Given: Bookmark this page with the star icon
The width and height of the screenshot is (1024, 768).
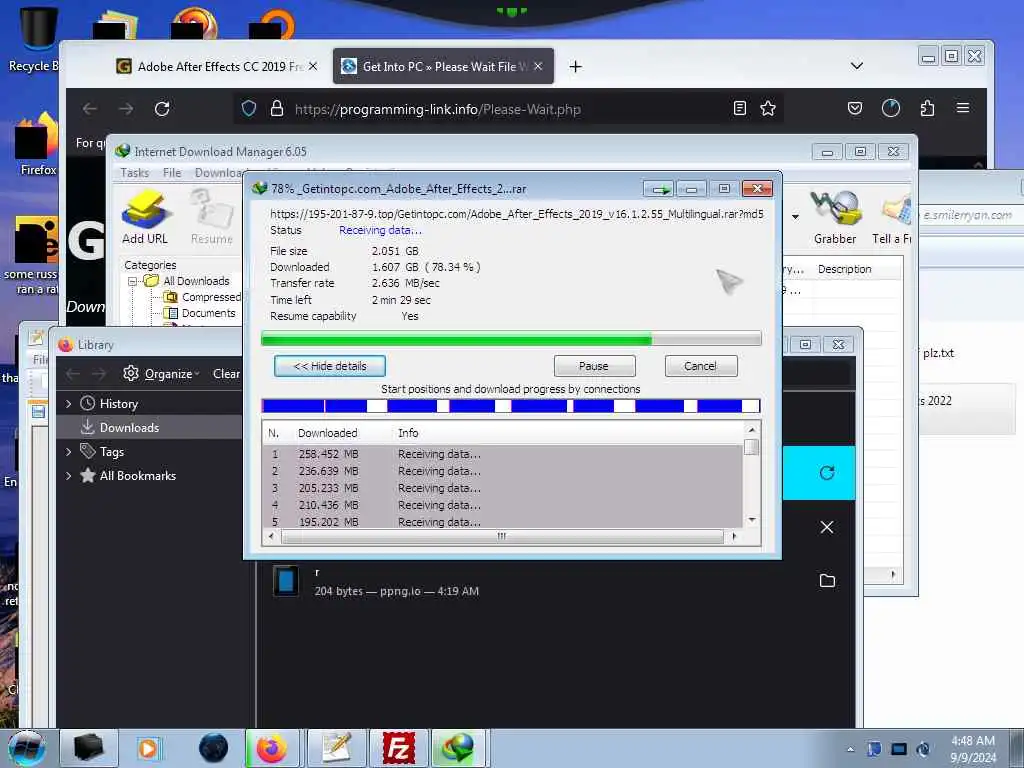Looking at the screenshot, I should click(768, 108).
